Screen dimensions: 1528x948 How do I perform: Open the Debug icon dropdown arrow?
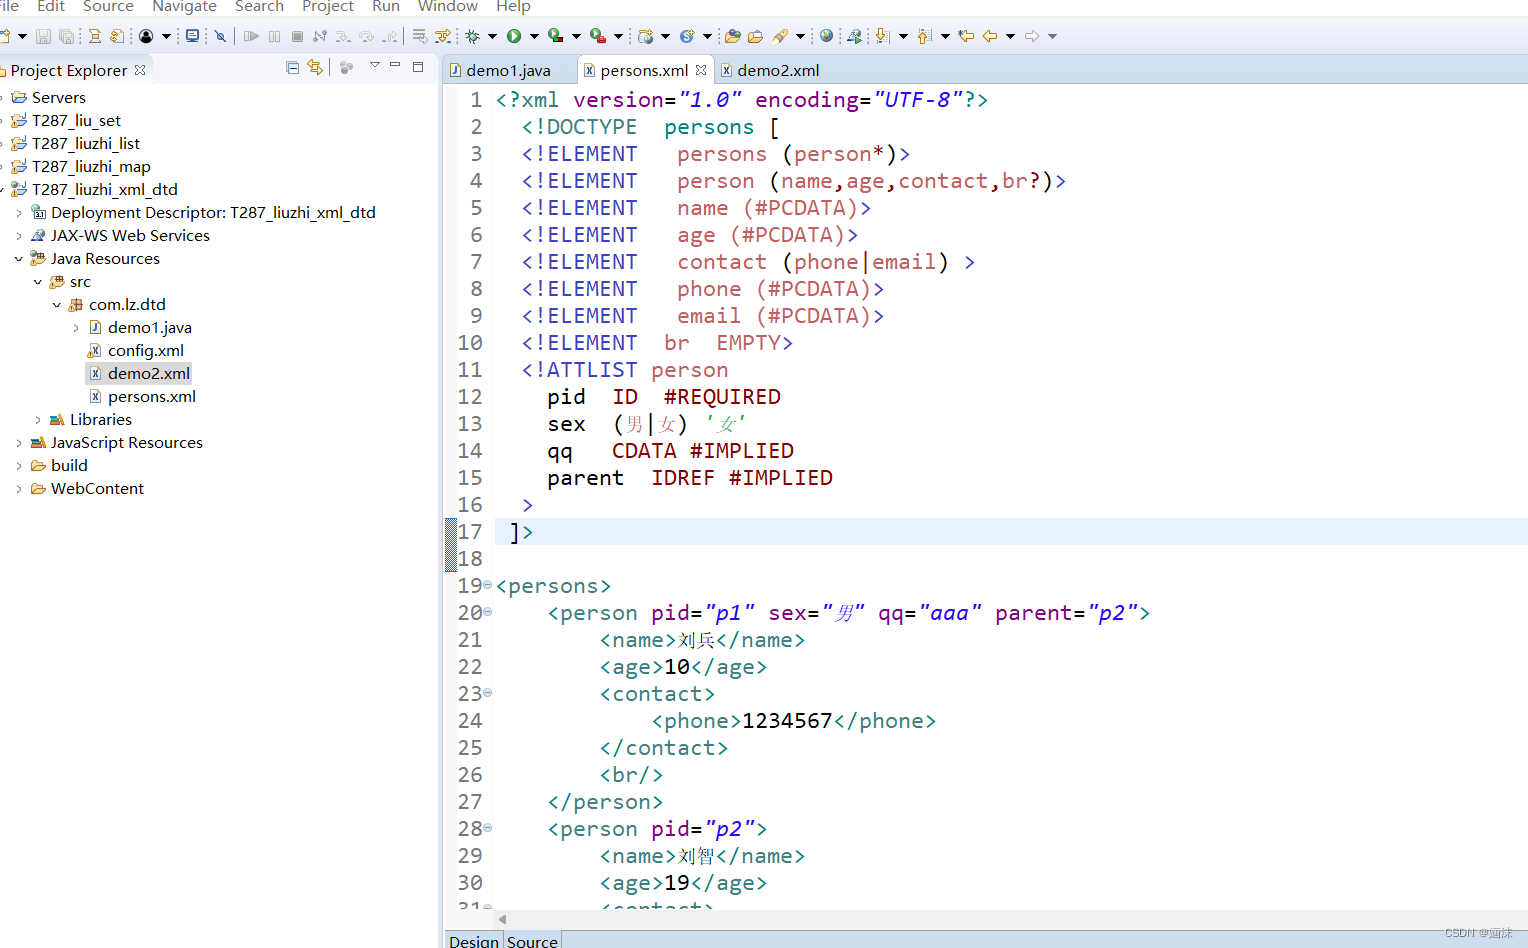click(x=492, y=36)
